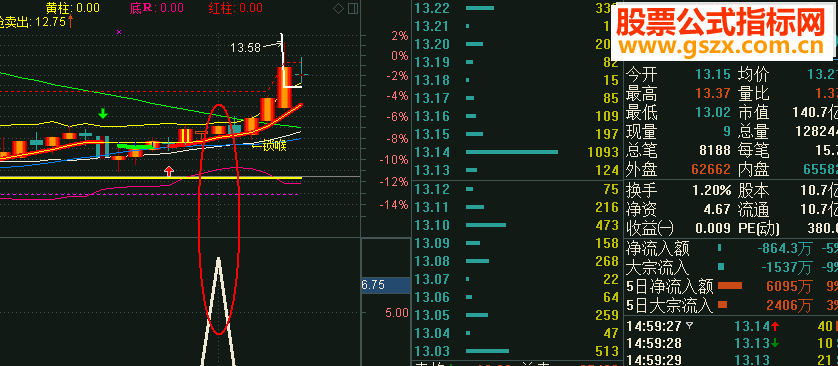Select the 红柱: 0.00 indicator readout
Screen dimensions: 838x366
235,8
